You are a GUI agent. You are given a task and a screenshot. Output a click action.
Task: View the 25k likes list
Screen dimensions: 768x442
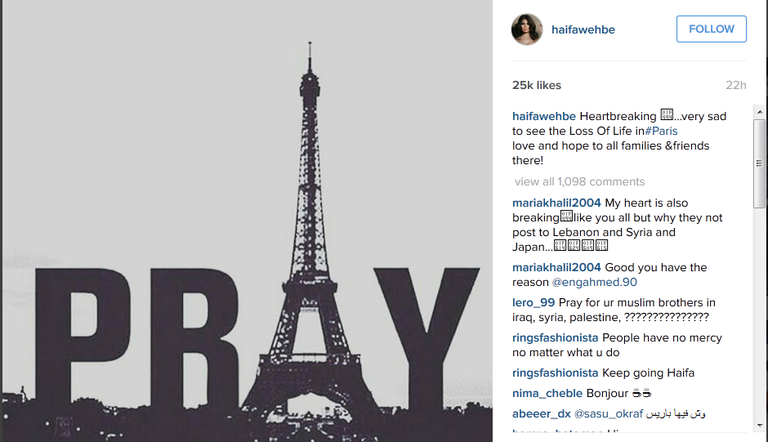(536, 85)
